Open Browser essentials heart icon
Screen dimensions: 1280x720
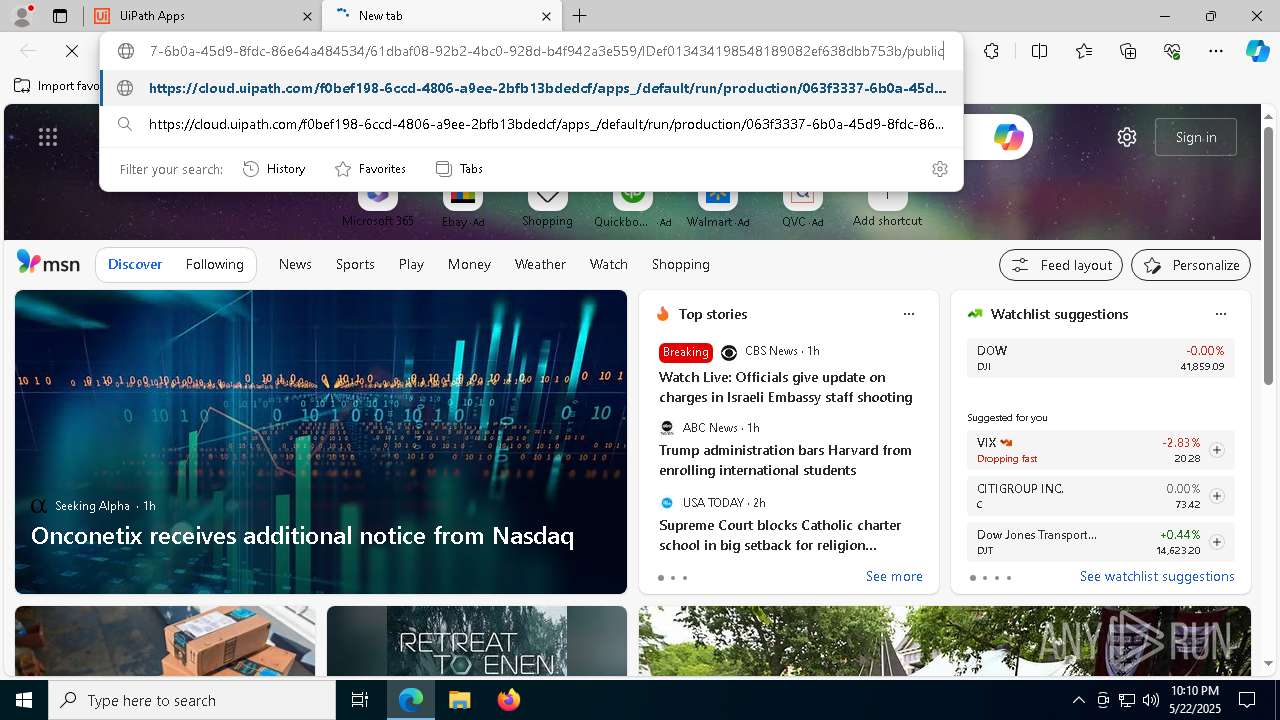point(1172,51)
